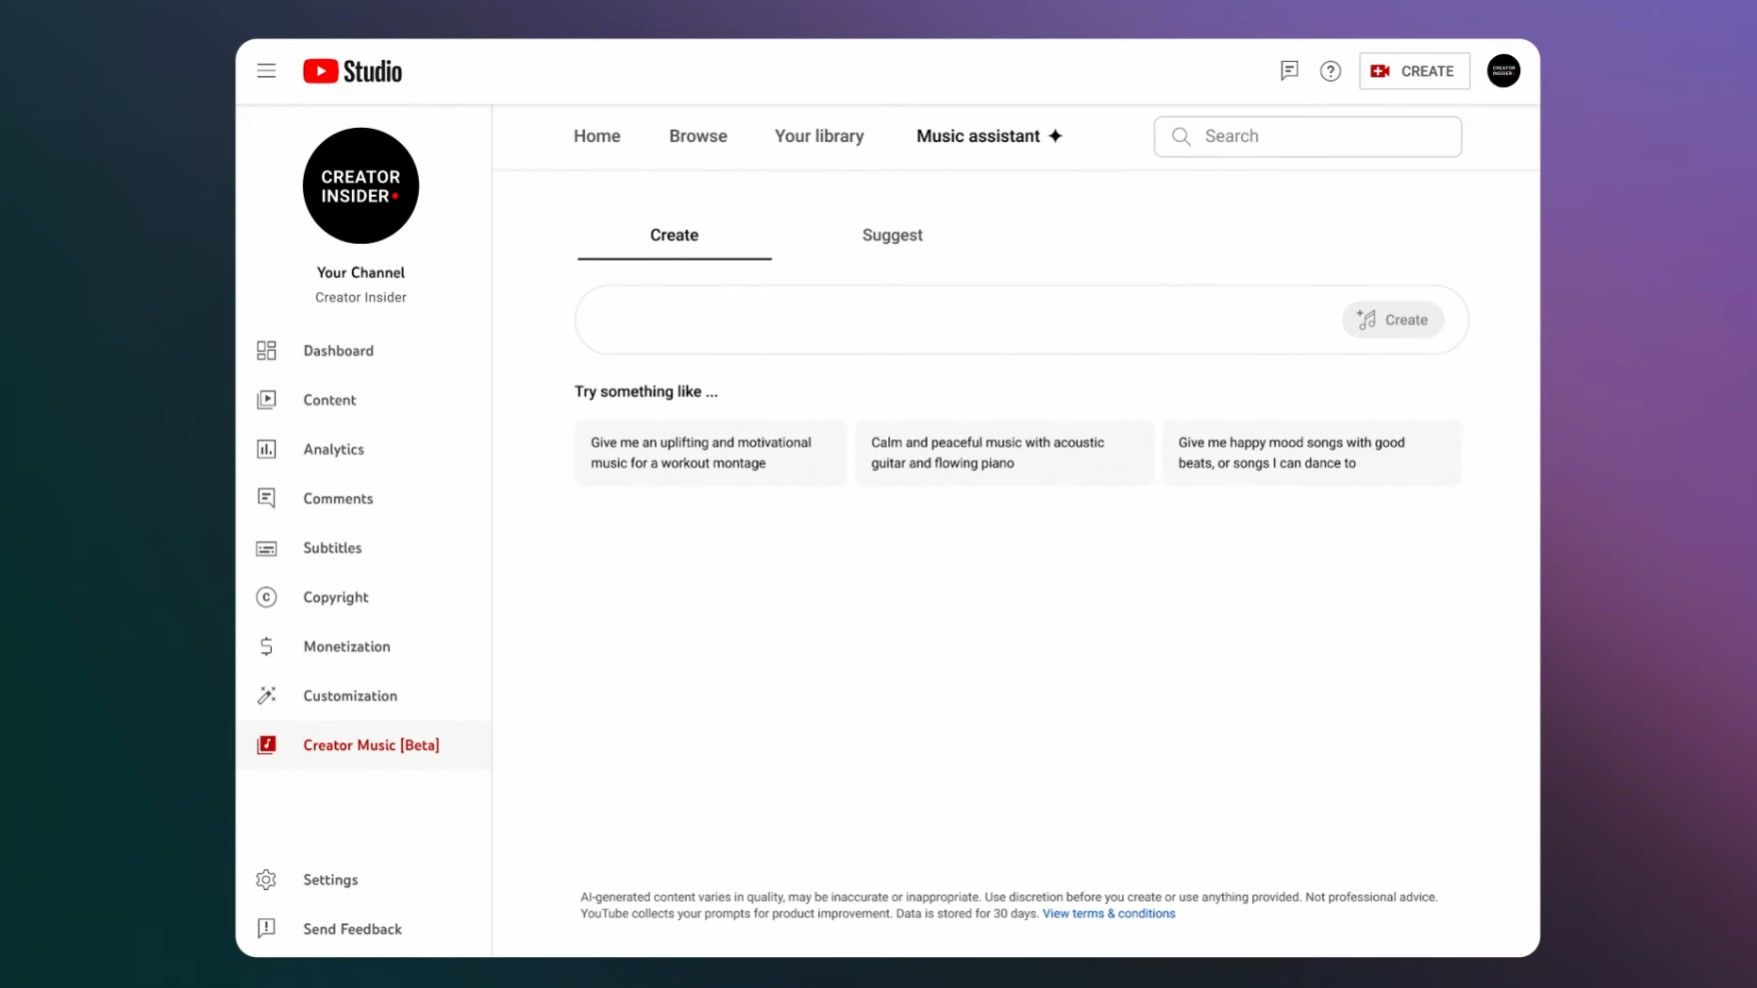Open channel Settings

coord(330,880)
